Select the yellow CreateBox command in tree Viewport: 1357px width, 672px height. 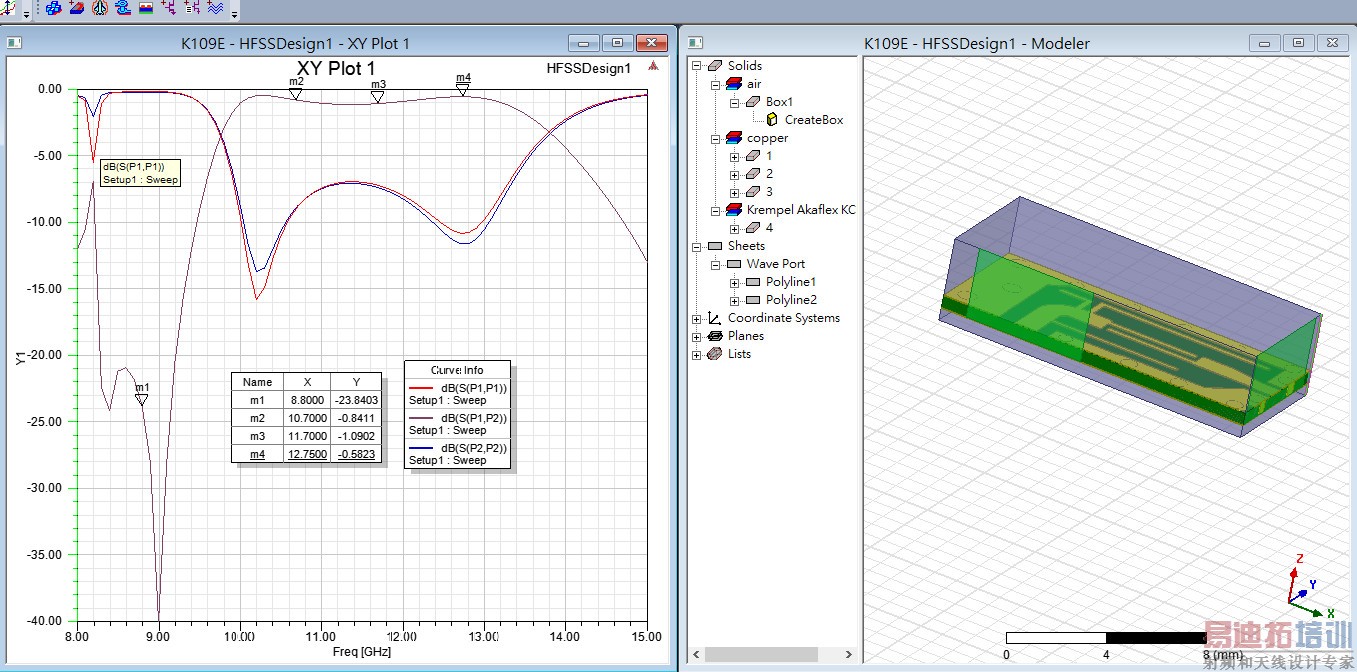[x=772, y=120]
